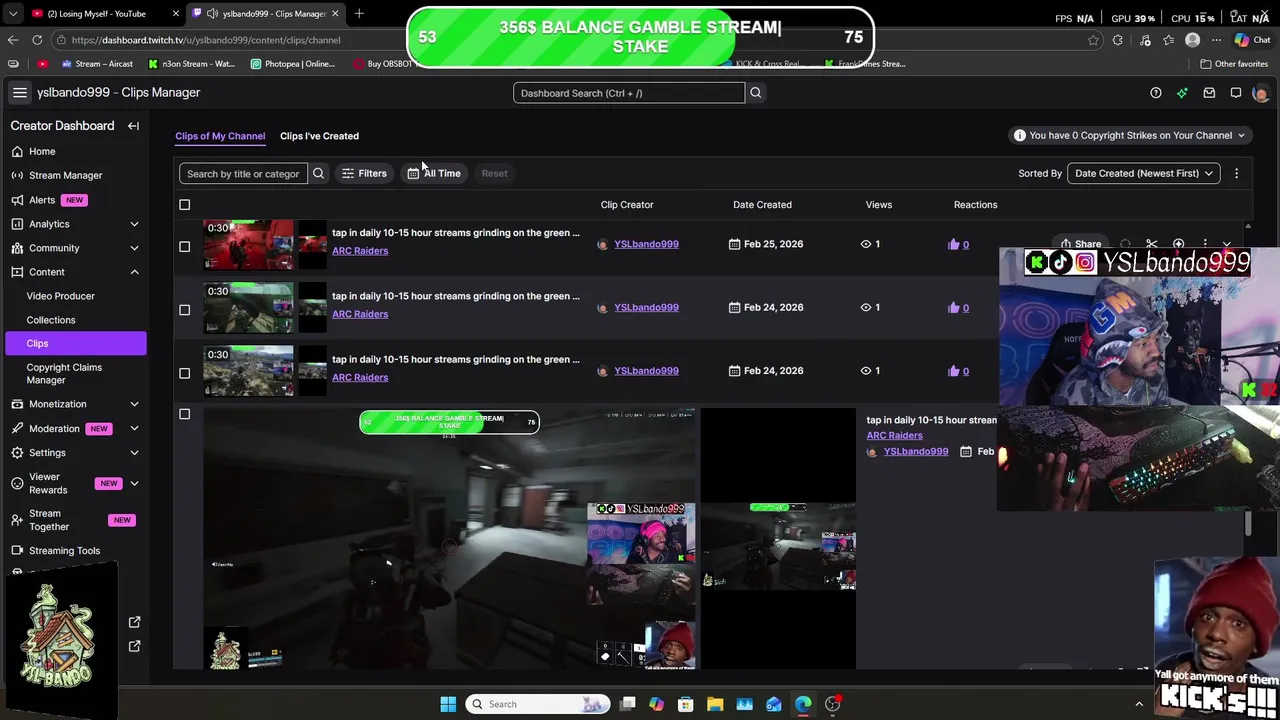This screenshot has height=720, width=1280.
Task: Open the Sorted By Date Created dropdown
Action: pyautogui.click(x=1143, y=173)
